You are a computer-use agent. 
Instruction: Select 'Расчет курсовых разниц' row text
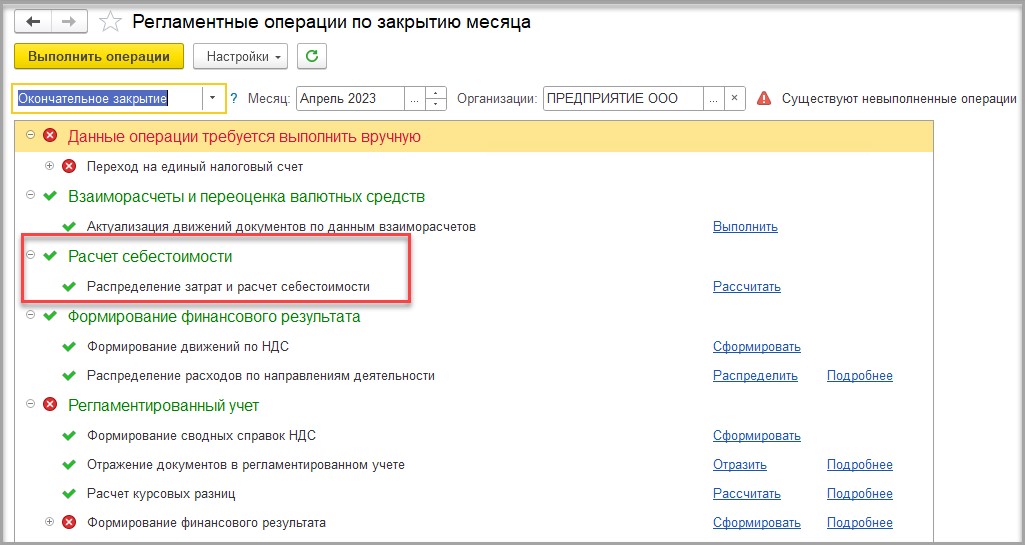pos(161,493)
